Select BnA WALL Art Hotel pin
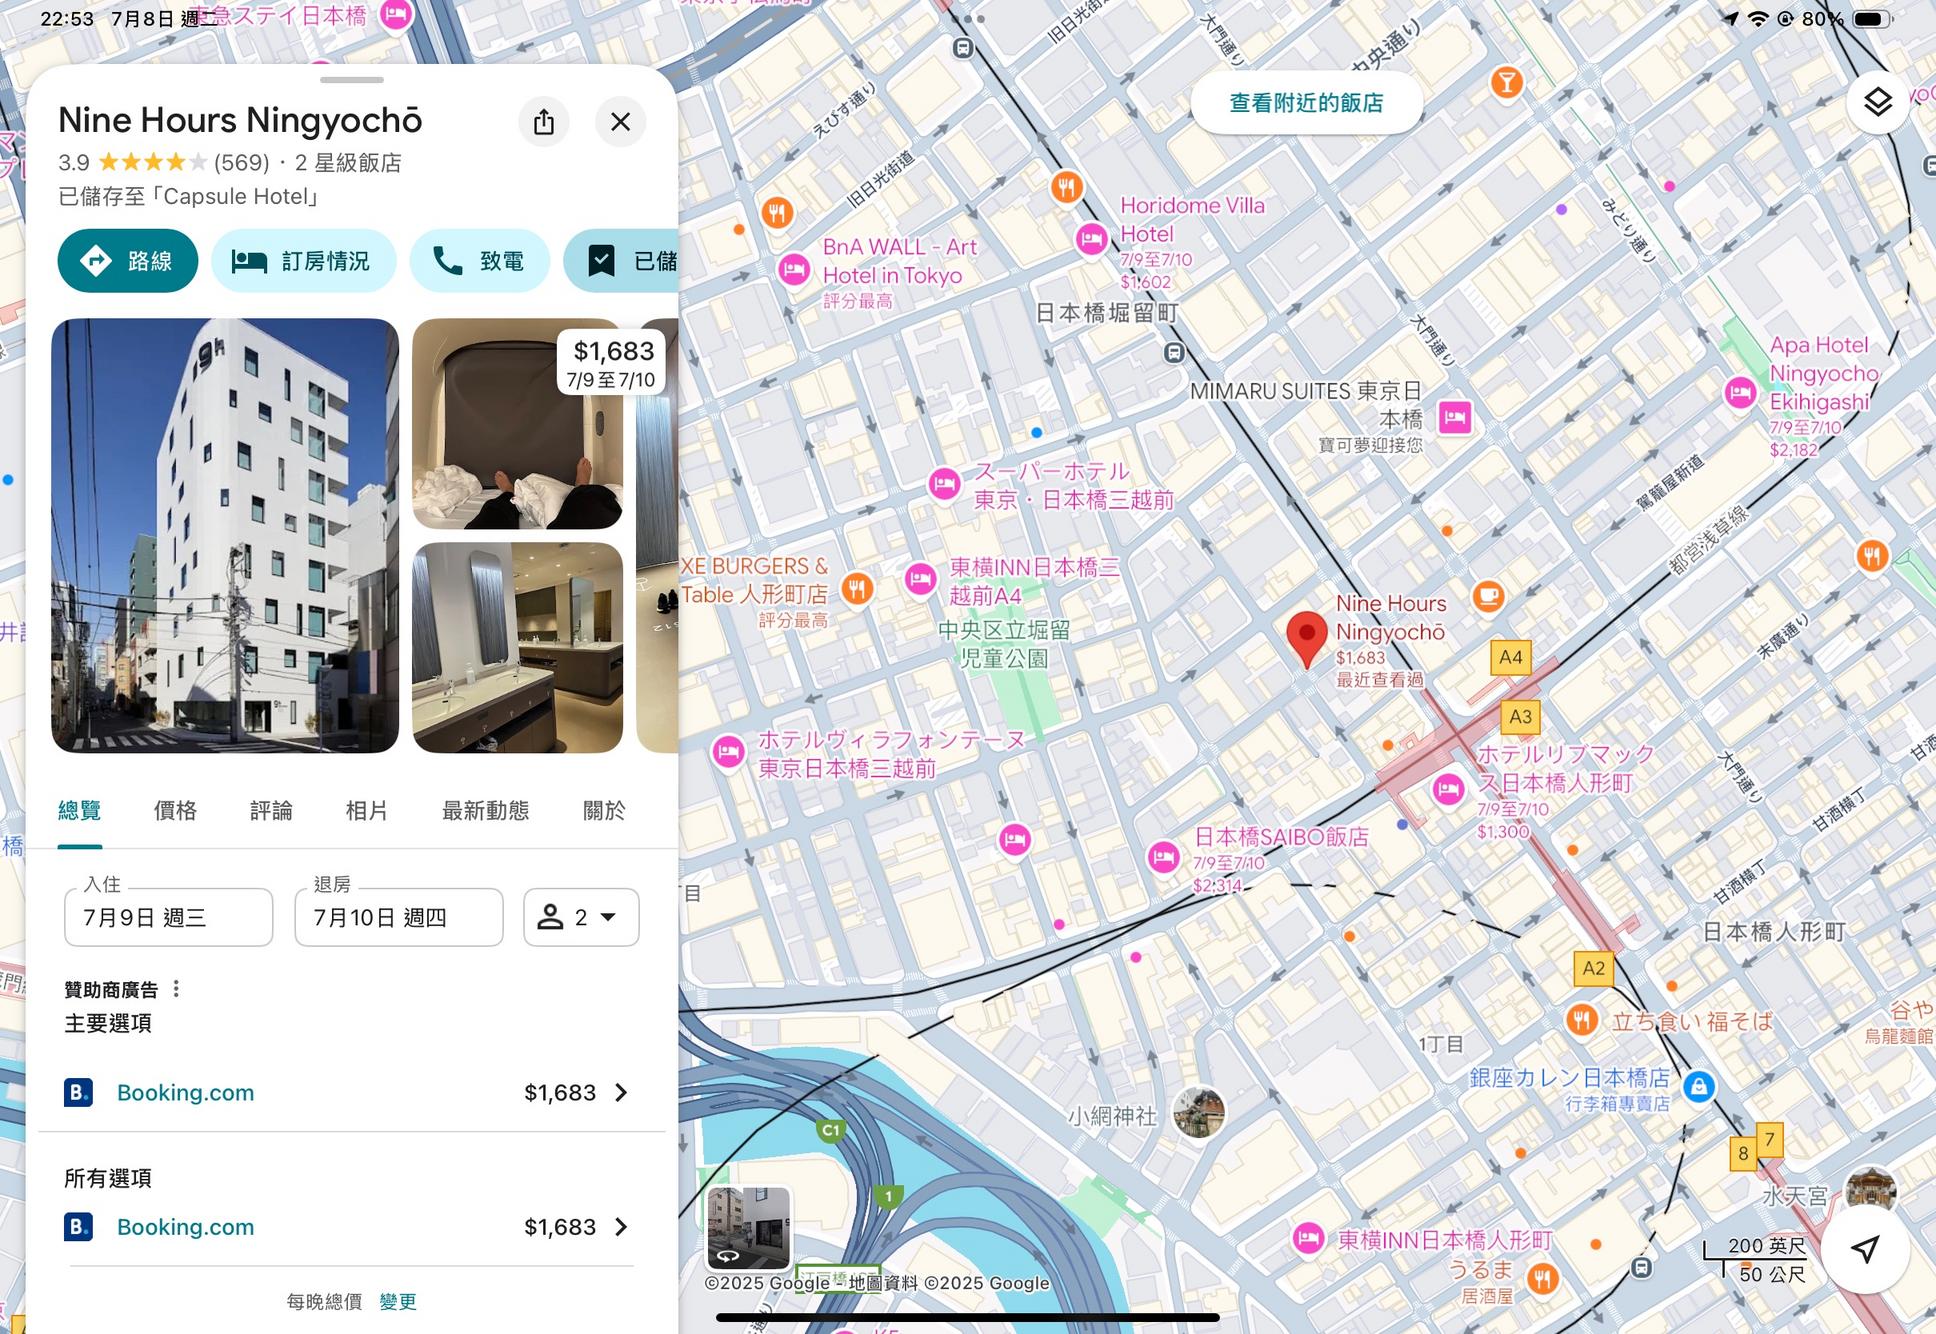The width and height of the screenshot is (1936, 1334). pyautogui.click(x=794, y=269)
